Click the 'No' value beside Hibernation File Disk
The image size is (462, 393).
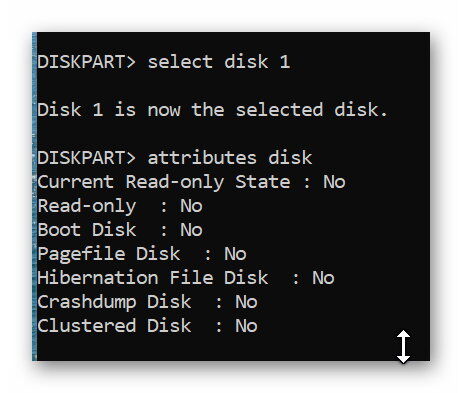click(x=323, y=278)
